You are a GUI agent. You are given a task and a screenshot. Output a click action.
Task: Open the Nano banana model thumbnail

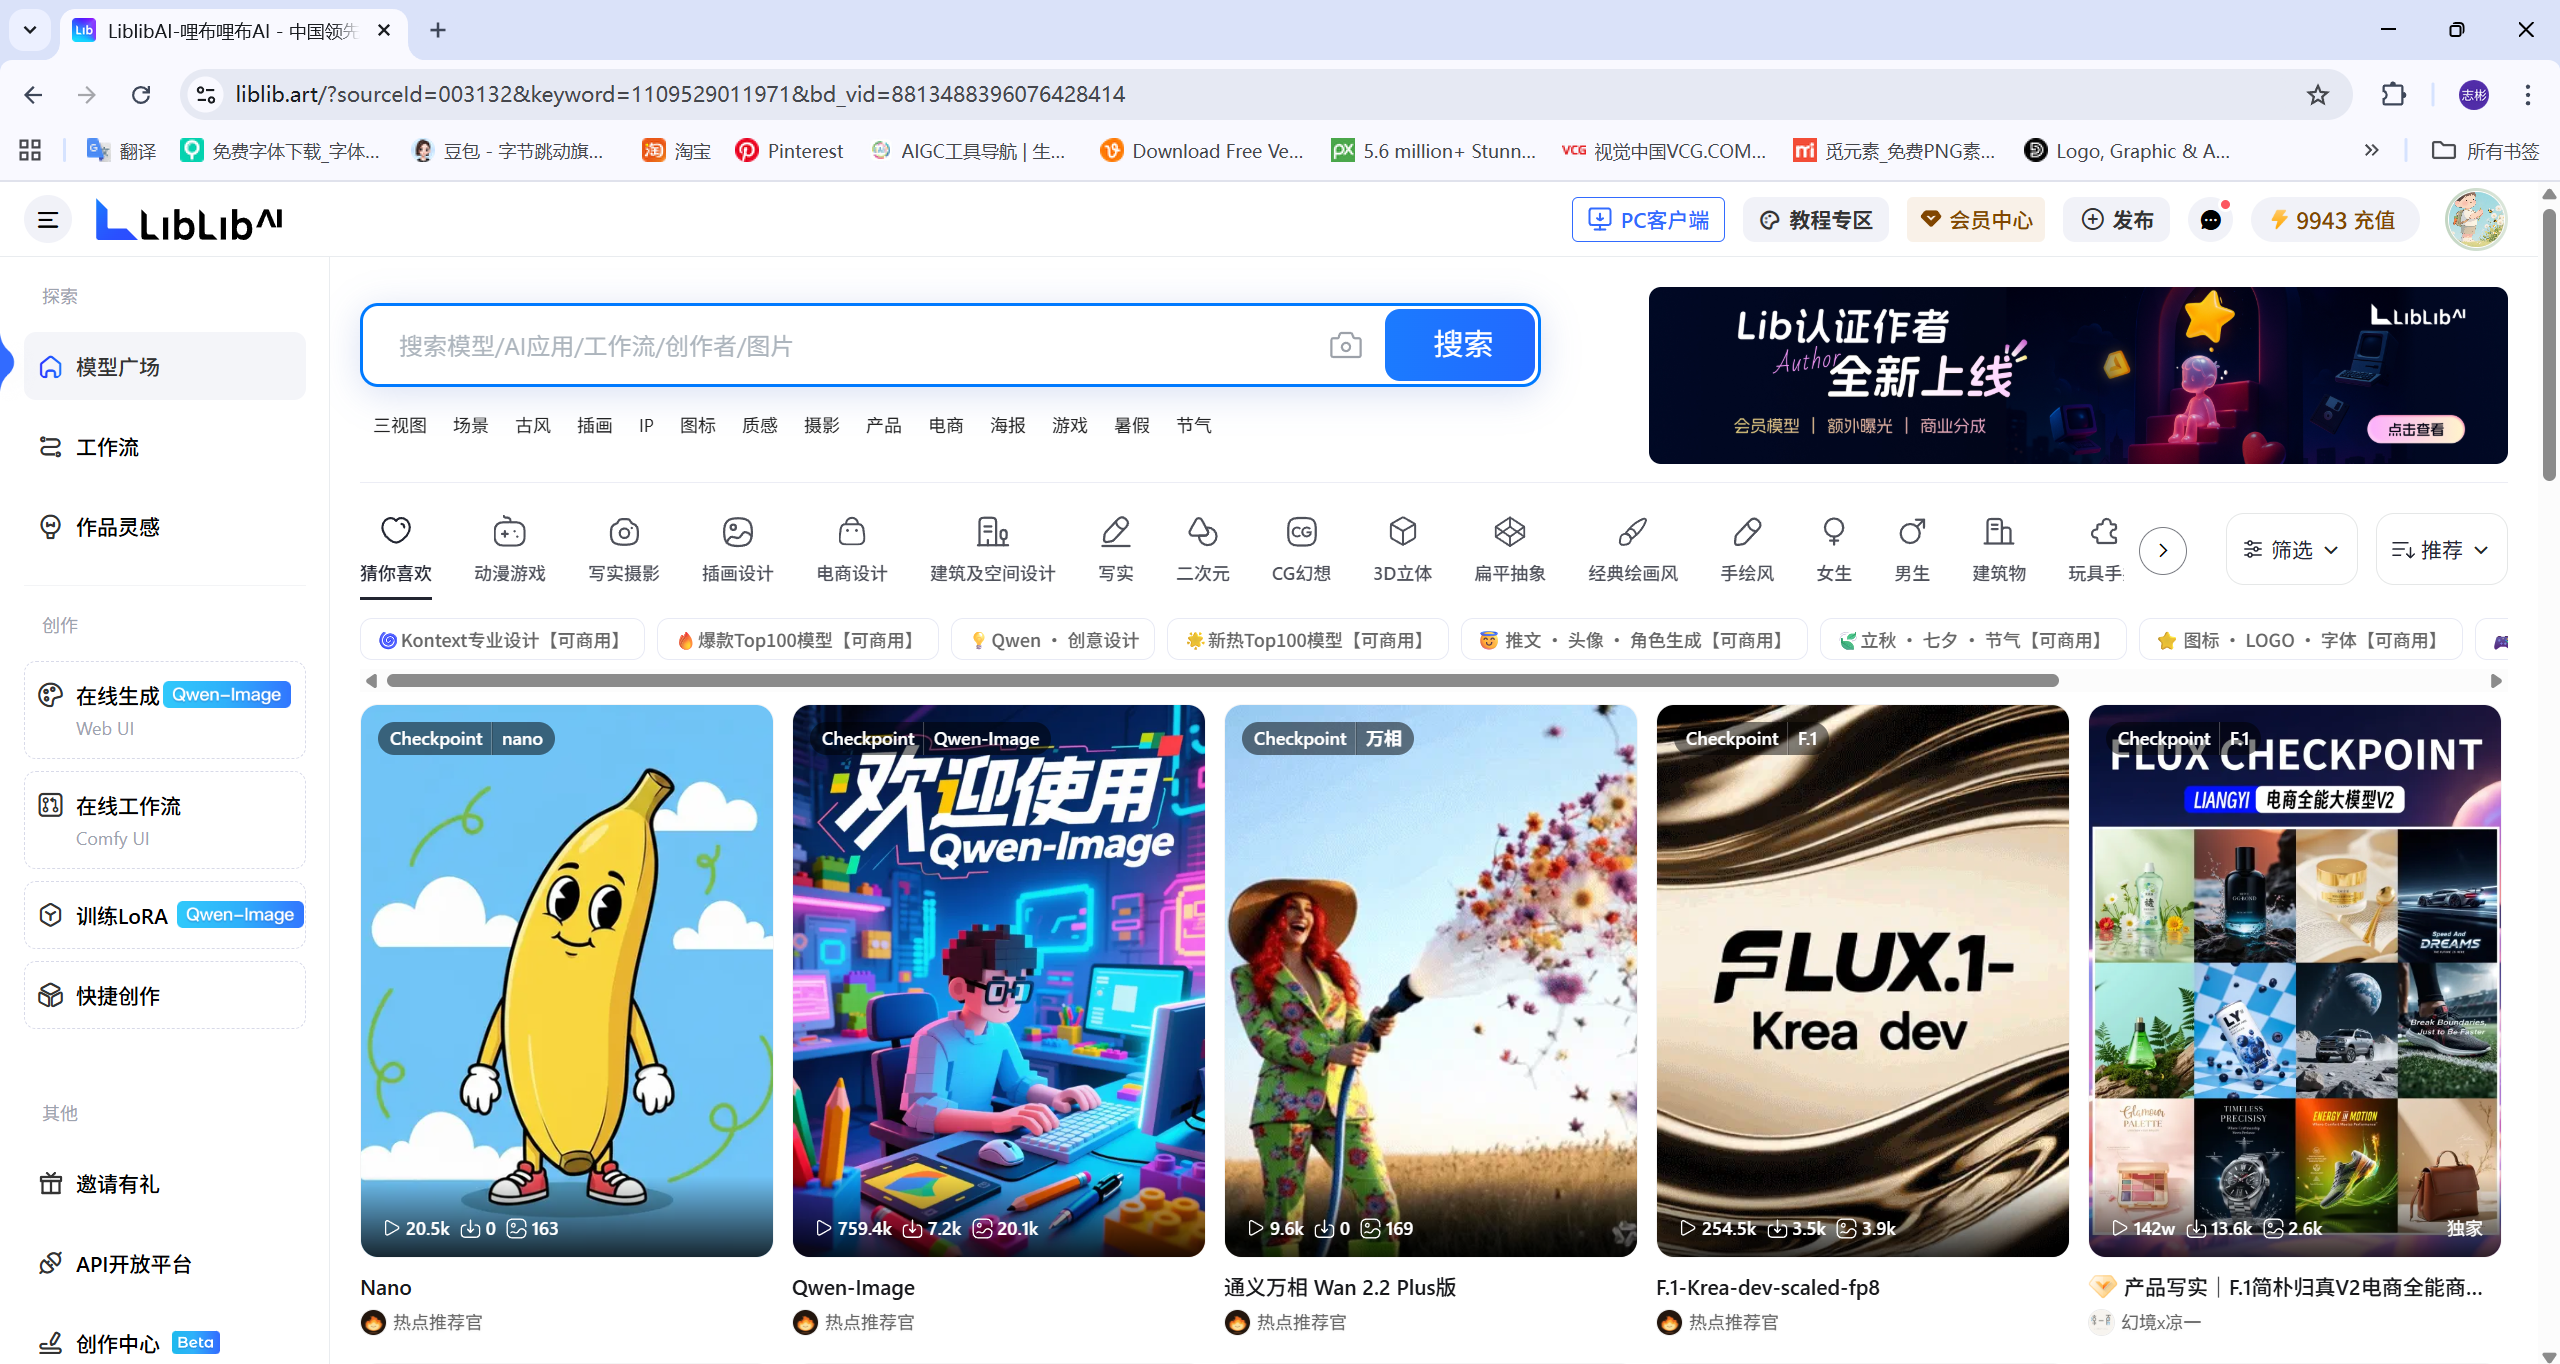(566, 980)
